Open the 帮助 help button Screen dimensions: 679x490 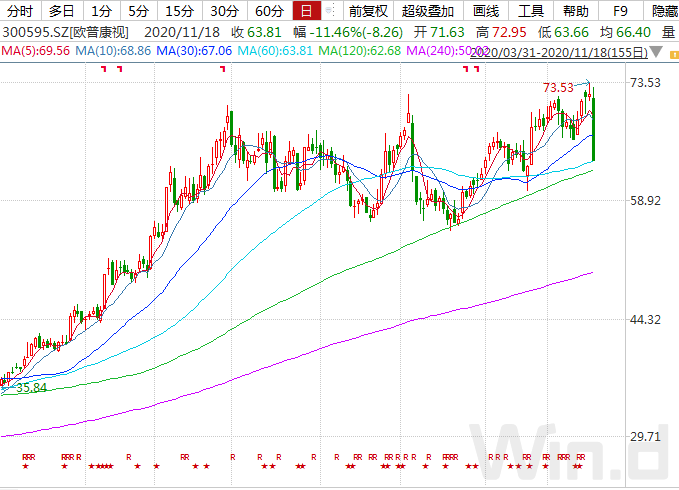point(575,12)
